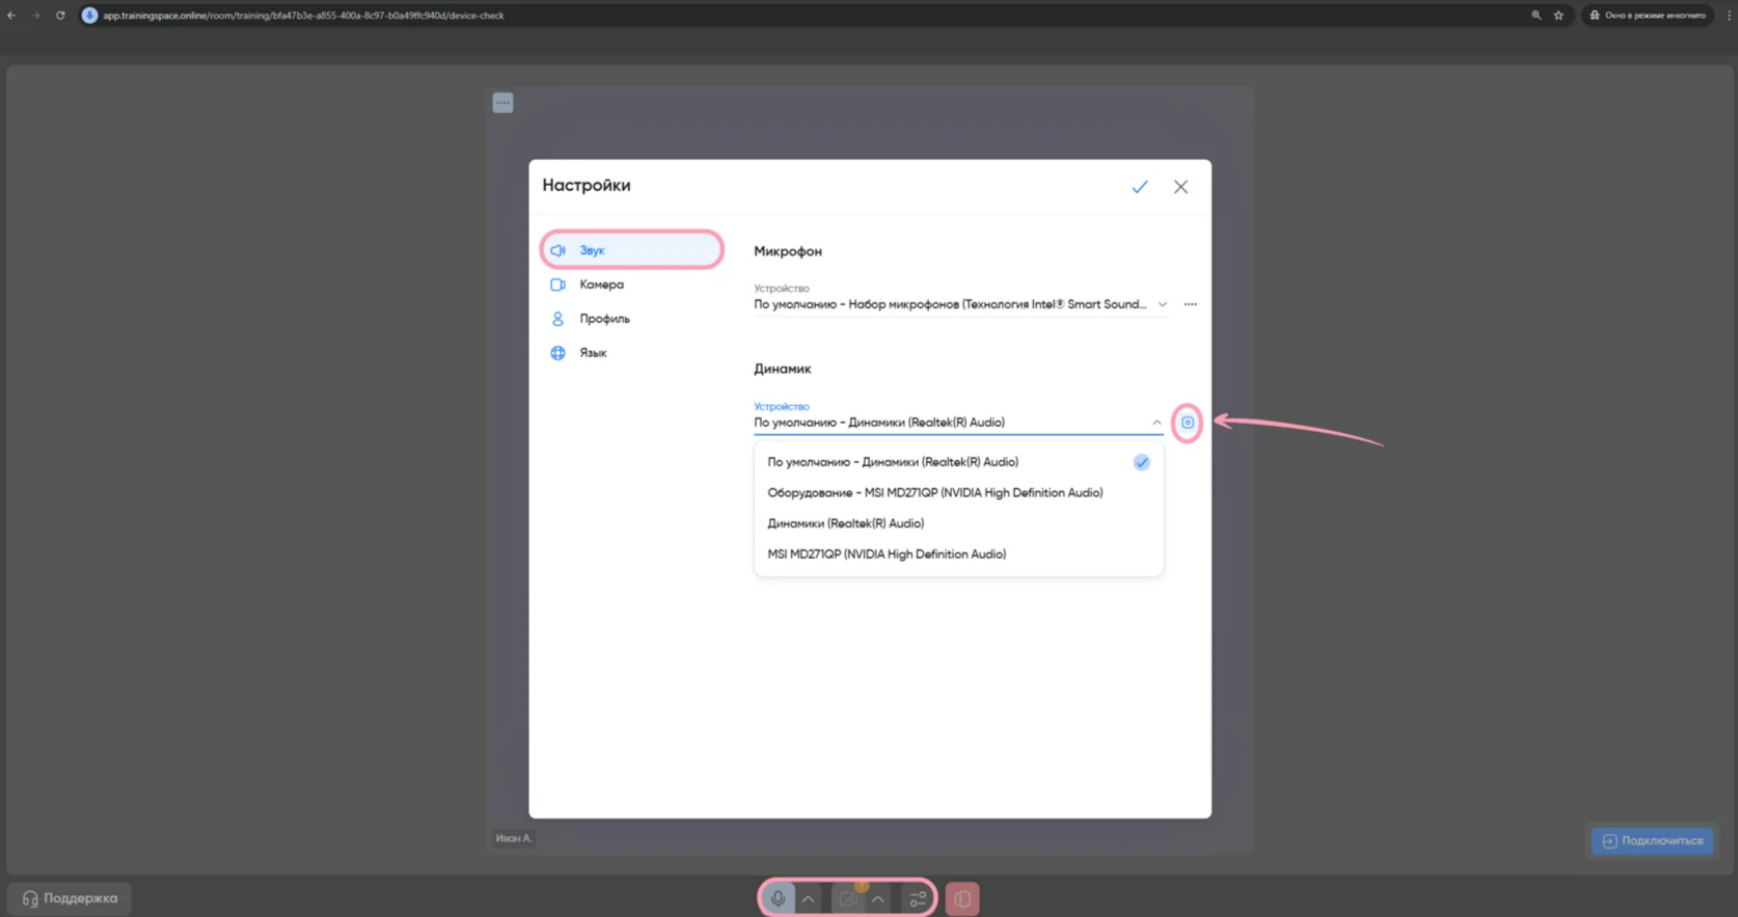Viewport: 1738px width, 917px height.
Task: Confirm settings with the blue checkmark
Action: [x=1139, y=187]
